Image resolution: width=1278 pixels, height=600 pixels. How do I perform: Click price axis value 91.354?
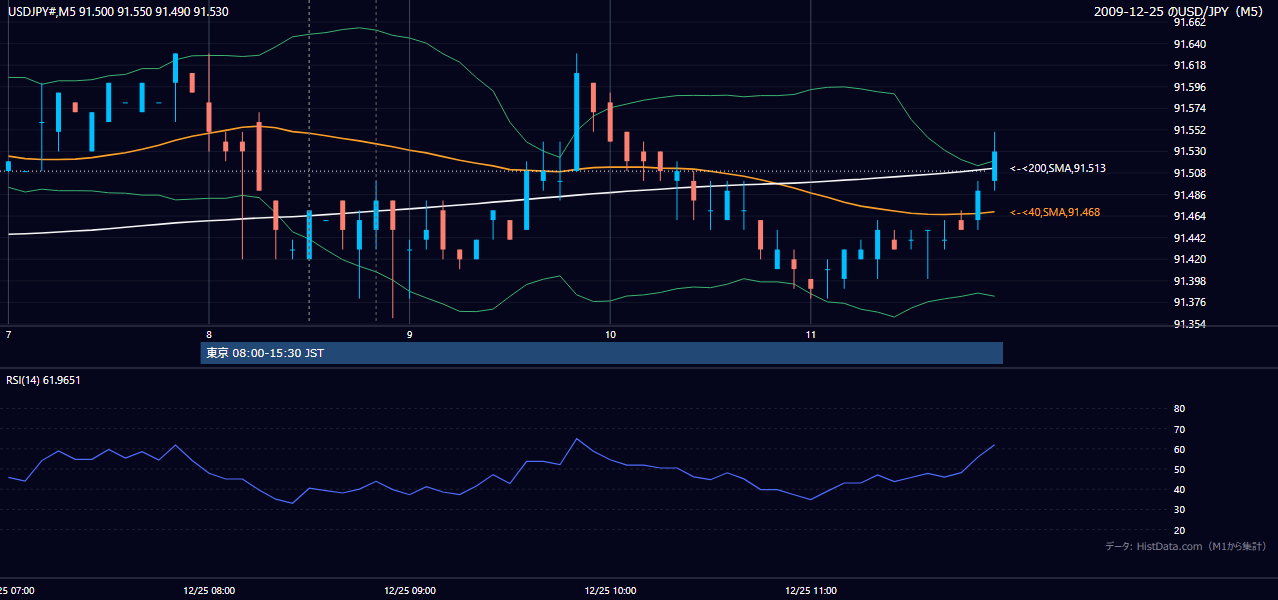[1189, 324]
